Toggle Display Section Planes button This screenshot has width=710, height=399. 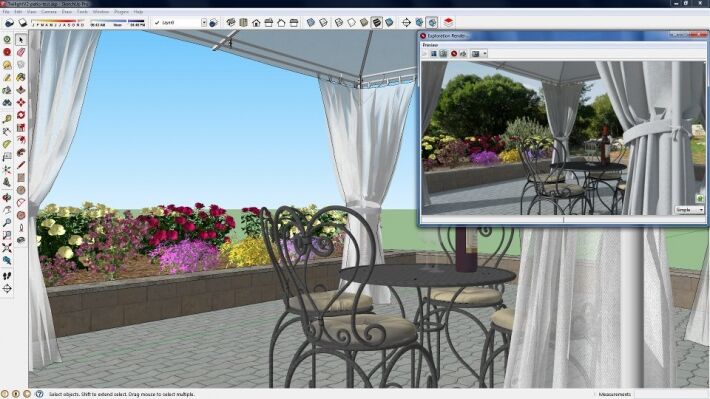(419, 22)
